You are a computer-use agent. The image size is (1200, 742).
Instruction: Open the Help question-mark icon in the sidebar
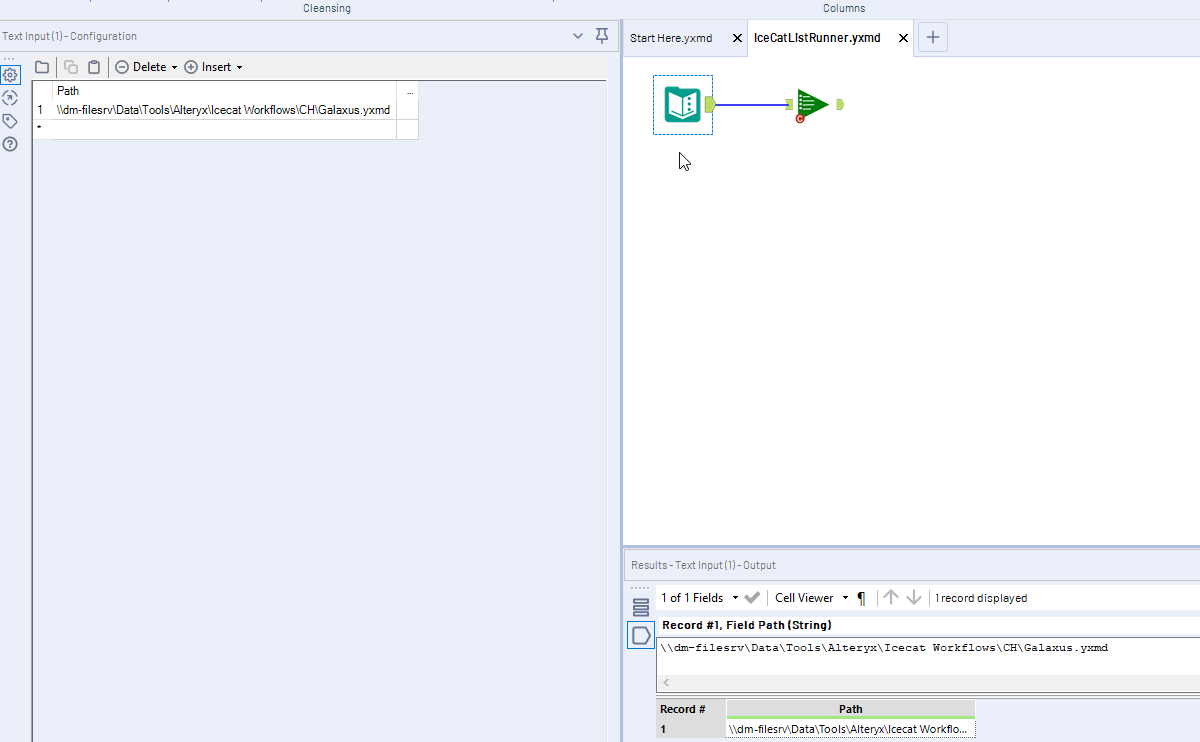click(x=10, y=144)
